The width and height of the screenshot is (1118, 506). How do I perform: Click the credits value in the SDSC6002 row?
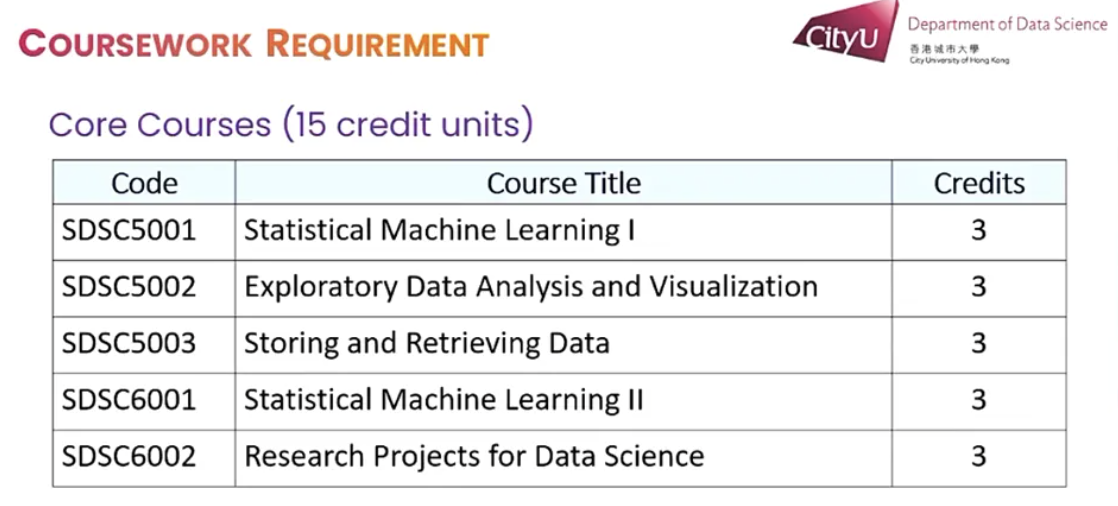coord(978,456)
